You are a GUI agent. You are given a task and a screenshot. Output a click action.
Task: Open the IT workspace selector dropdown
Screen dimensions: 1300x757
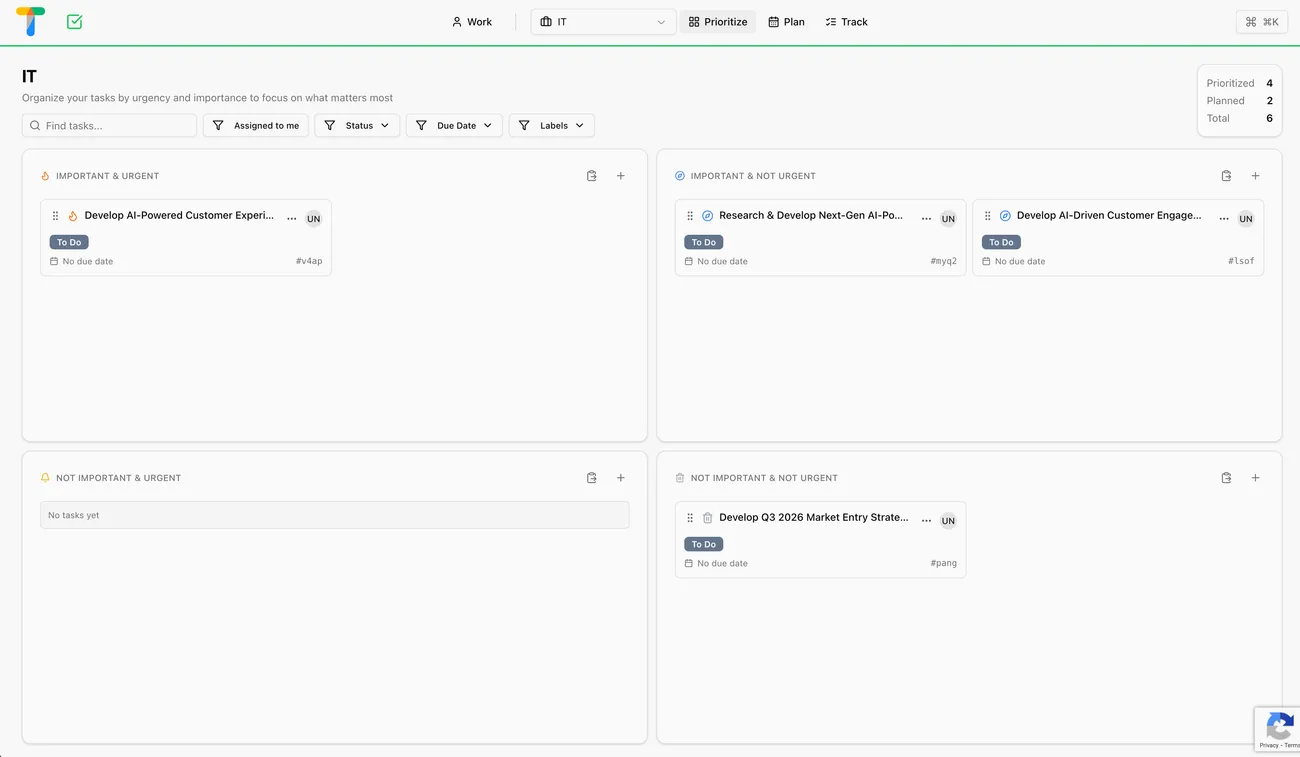603,22
